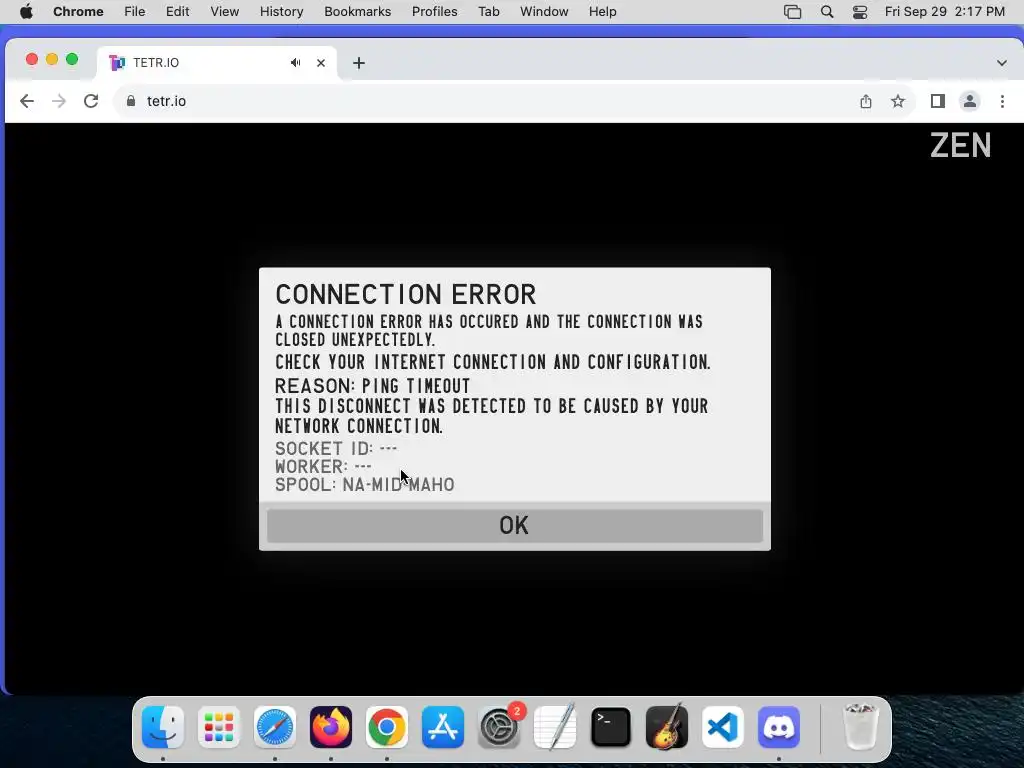Open the Help menu

coord(602,11)
